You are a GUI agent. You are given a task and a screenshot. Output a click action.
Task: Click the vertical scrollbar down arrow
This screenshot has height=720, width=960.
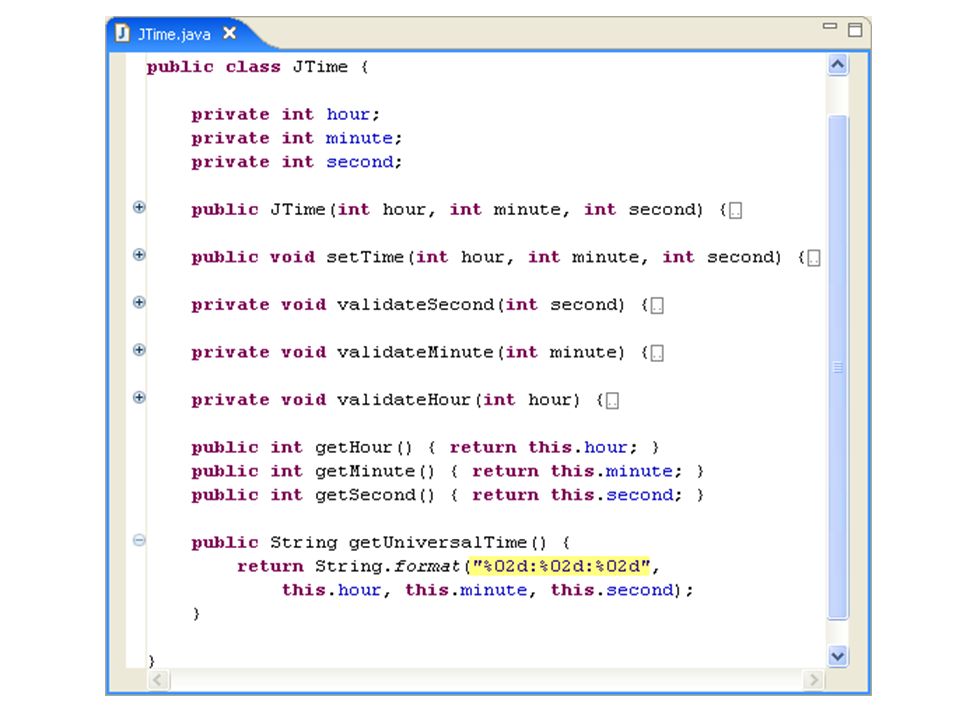[x=838, y=656]
